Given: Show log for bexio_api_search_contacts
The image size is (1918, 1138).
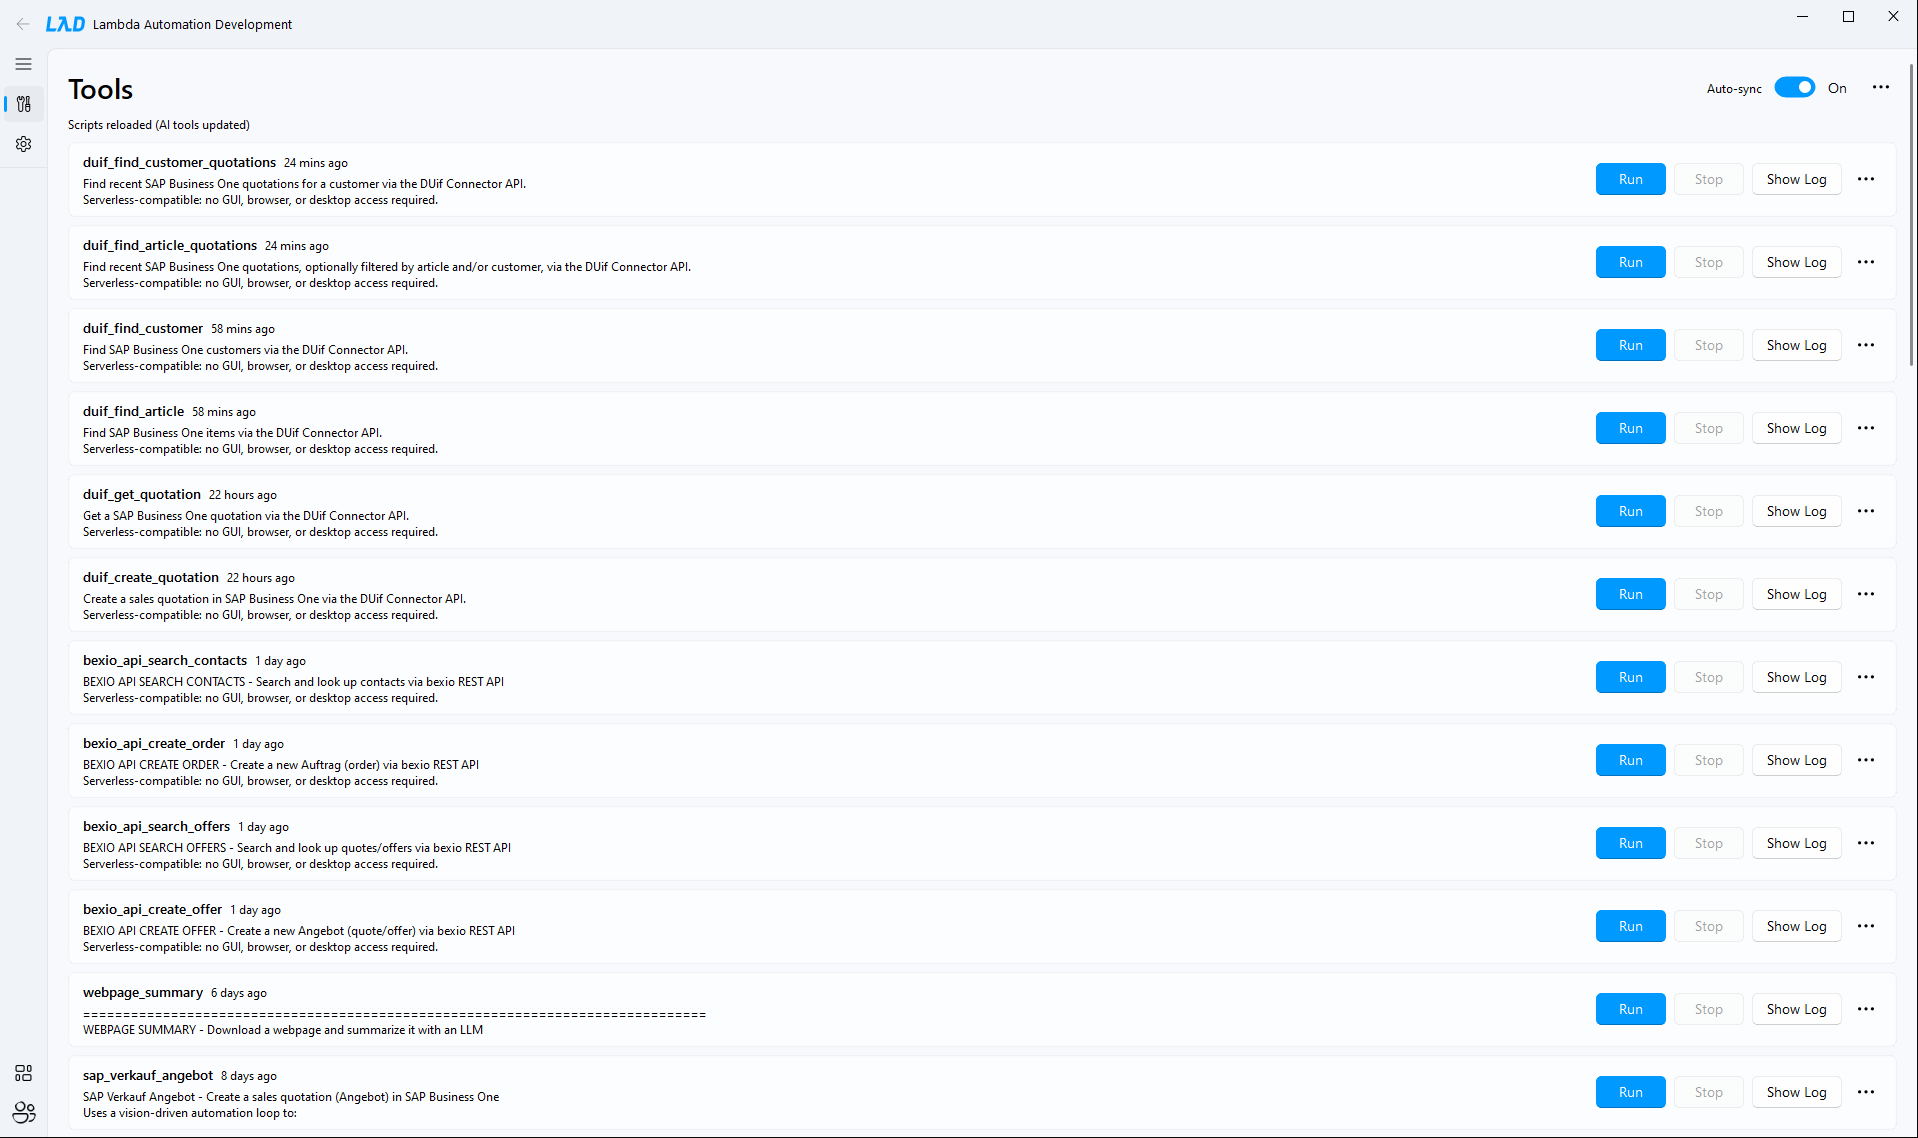Looking at the screenshot, I should point(1796,677).
